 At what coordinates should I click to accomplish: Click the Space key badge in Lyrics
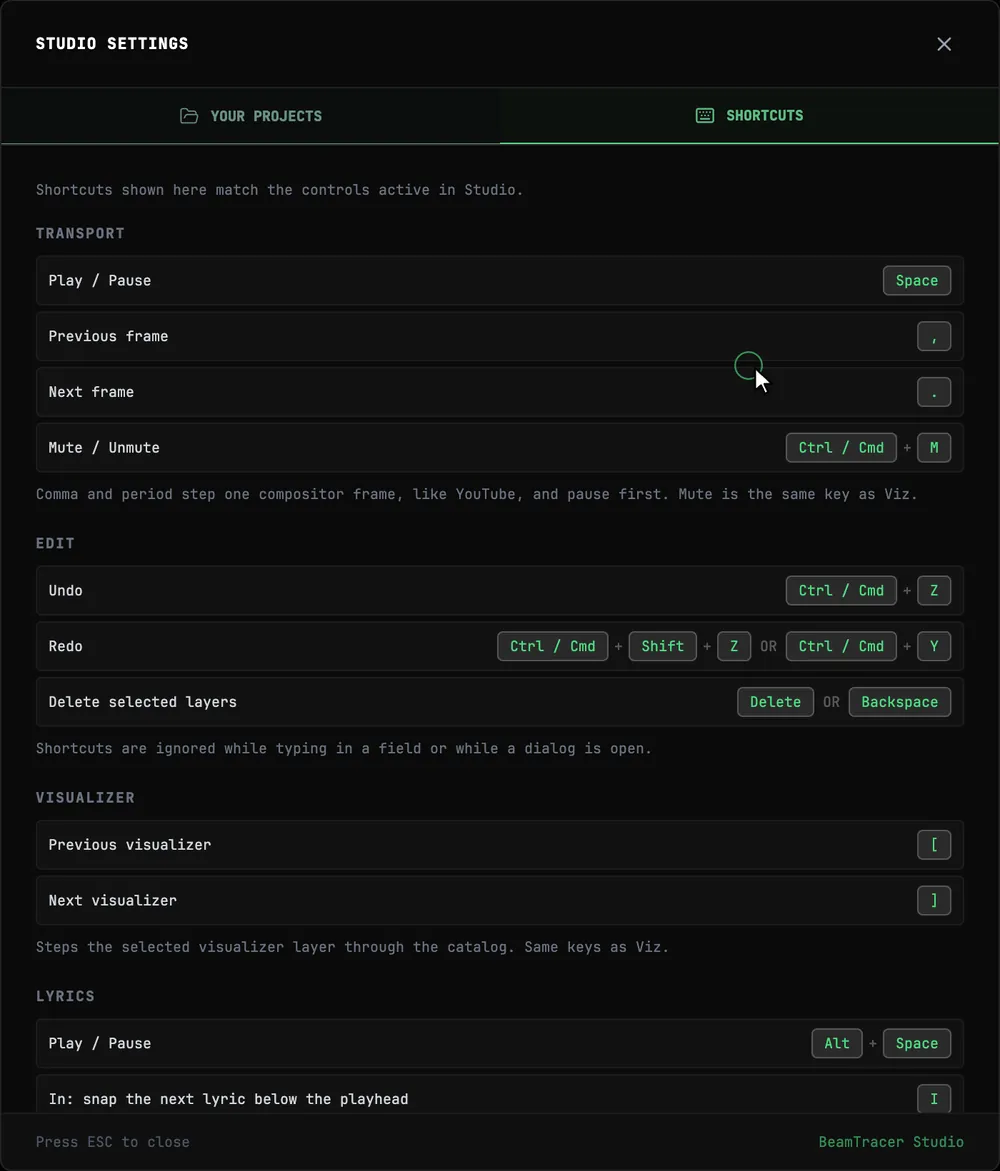point(916,1043)
